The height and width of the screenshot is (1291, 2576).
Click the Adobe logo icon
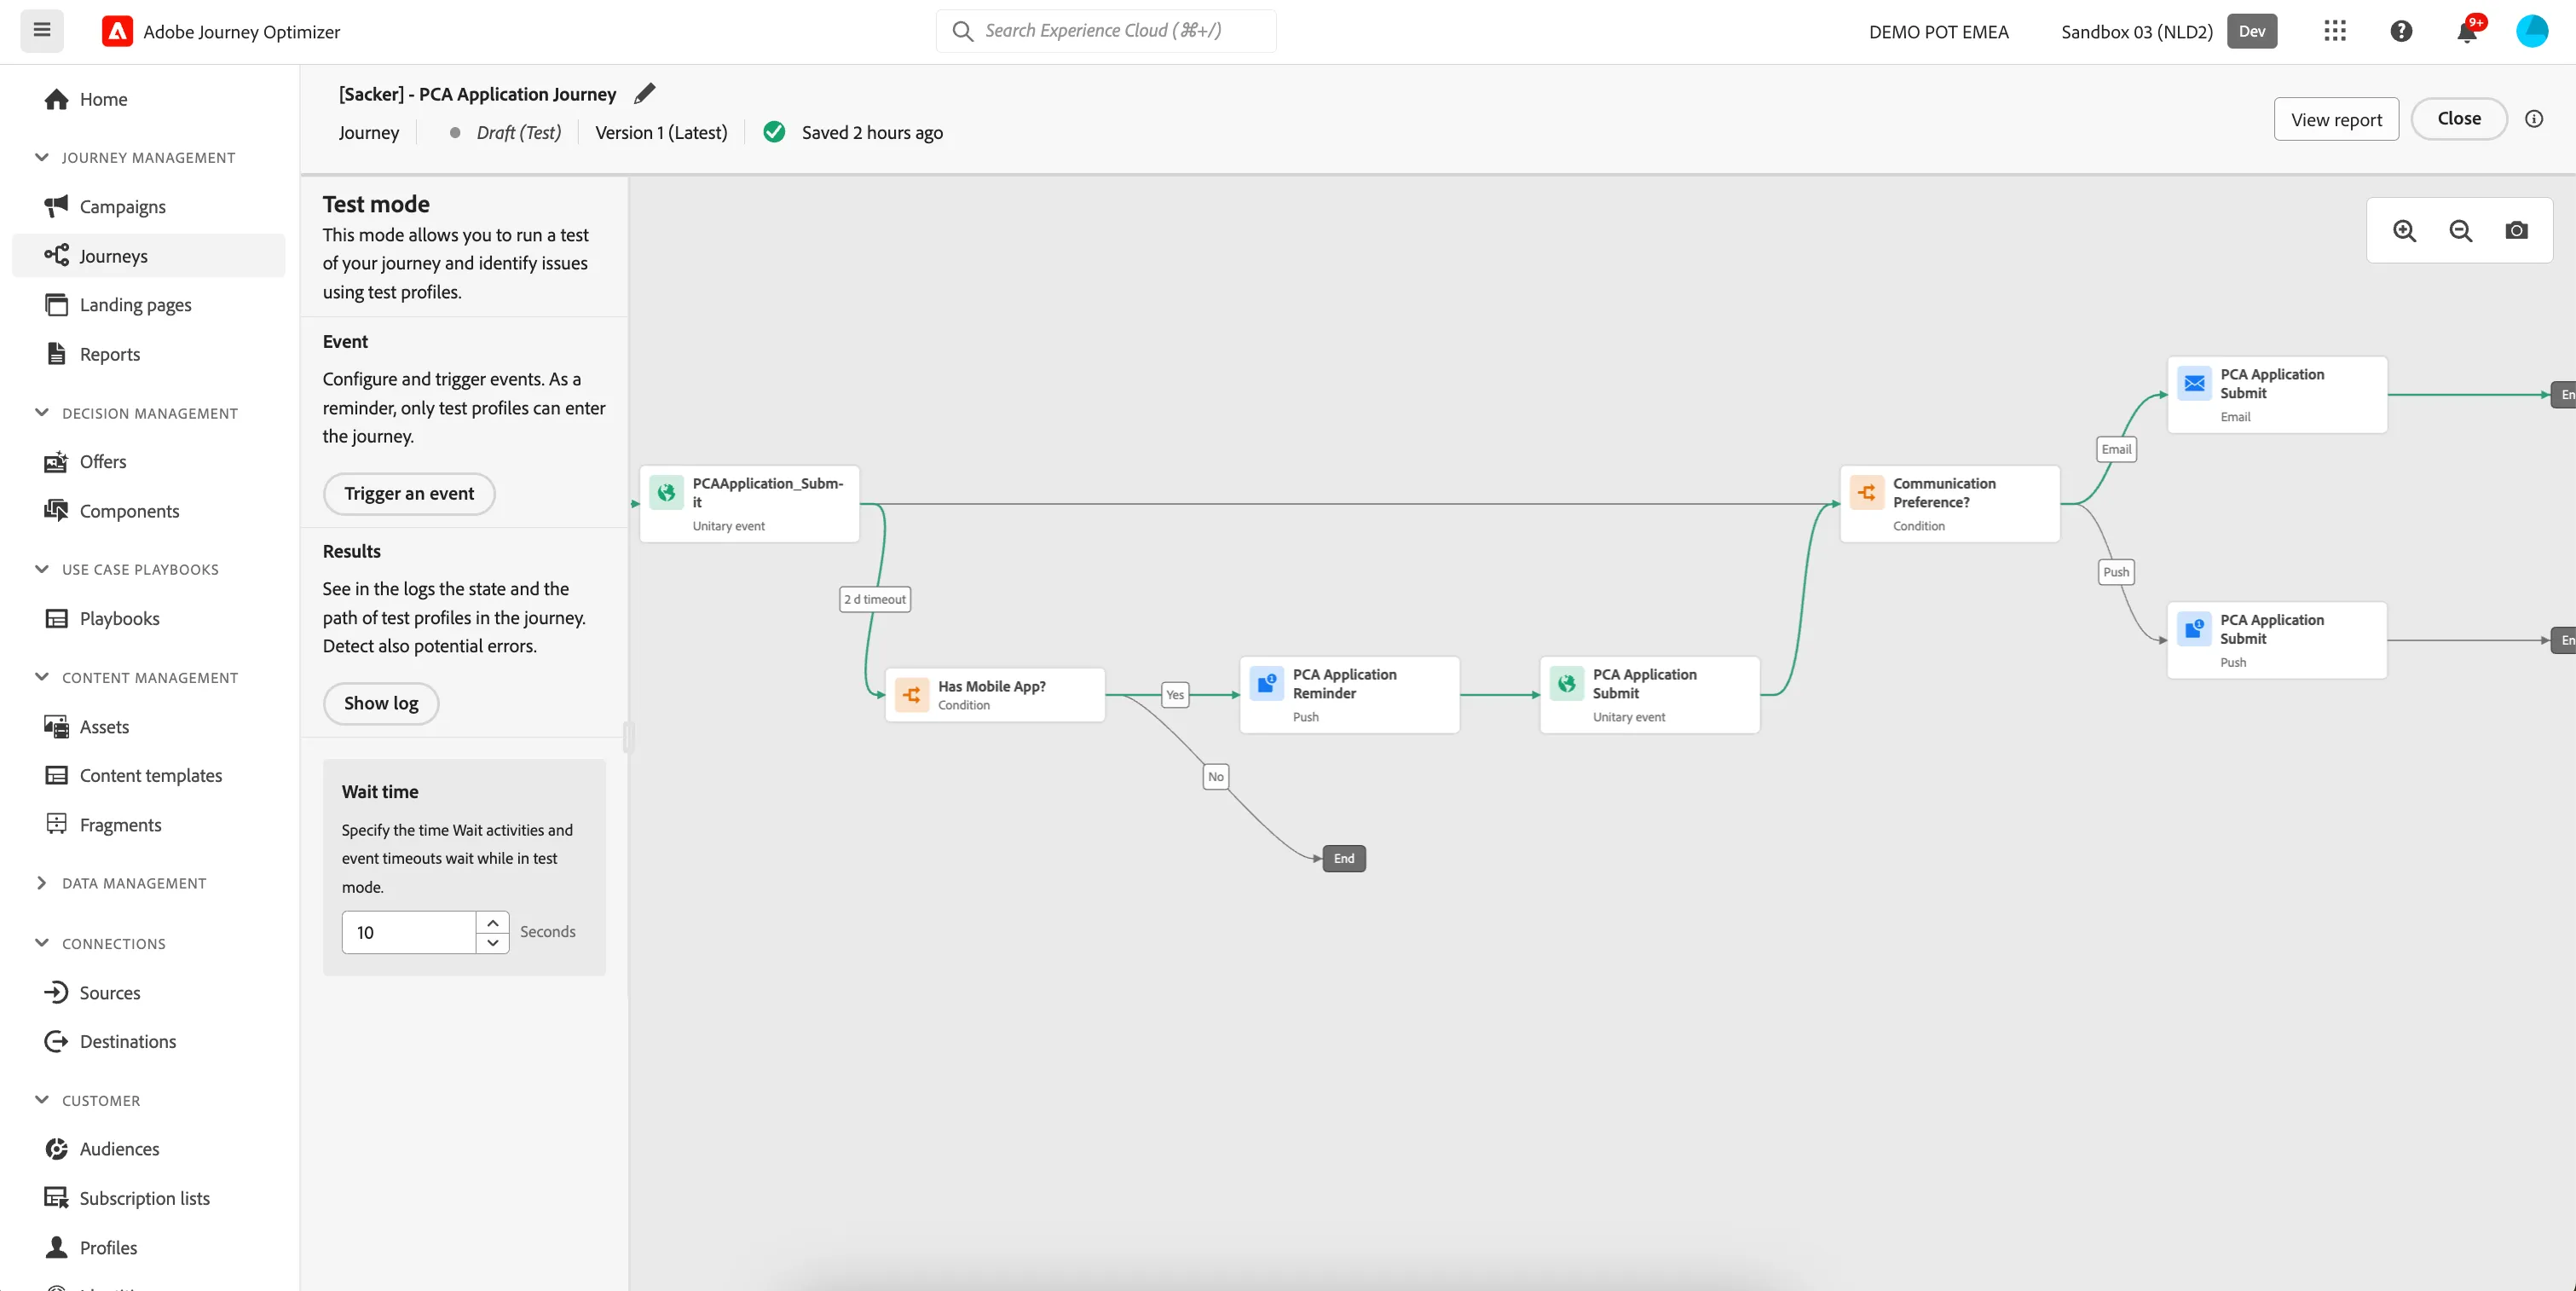coord(117,31)
